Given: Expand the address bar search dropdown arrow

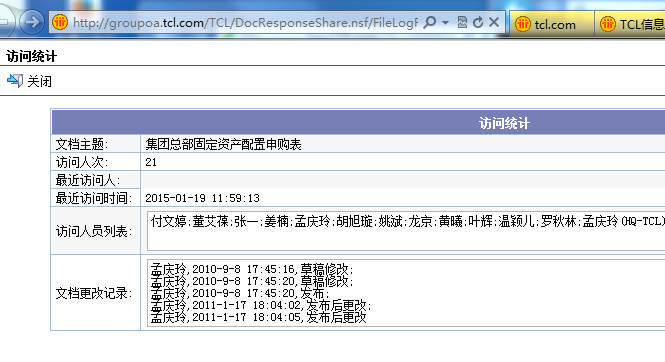Looking at the screenshot, I should [x=445, y=22].
